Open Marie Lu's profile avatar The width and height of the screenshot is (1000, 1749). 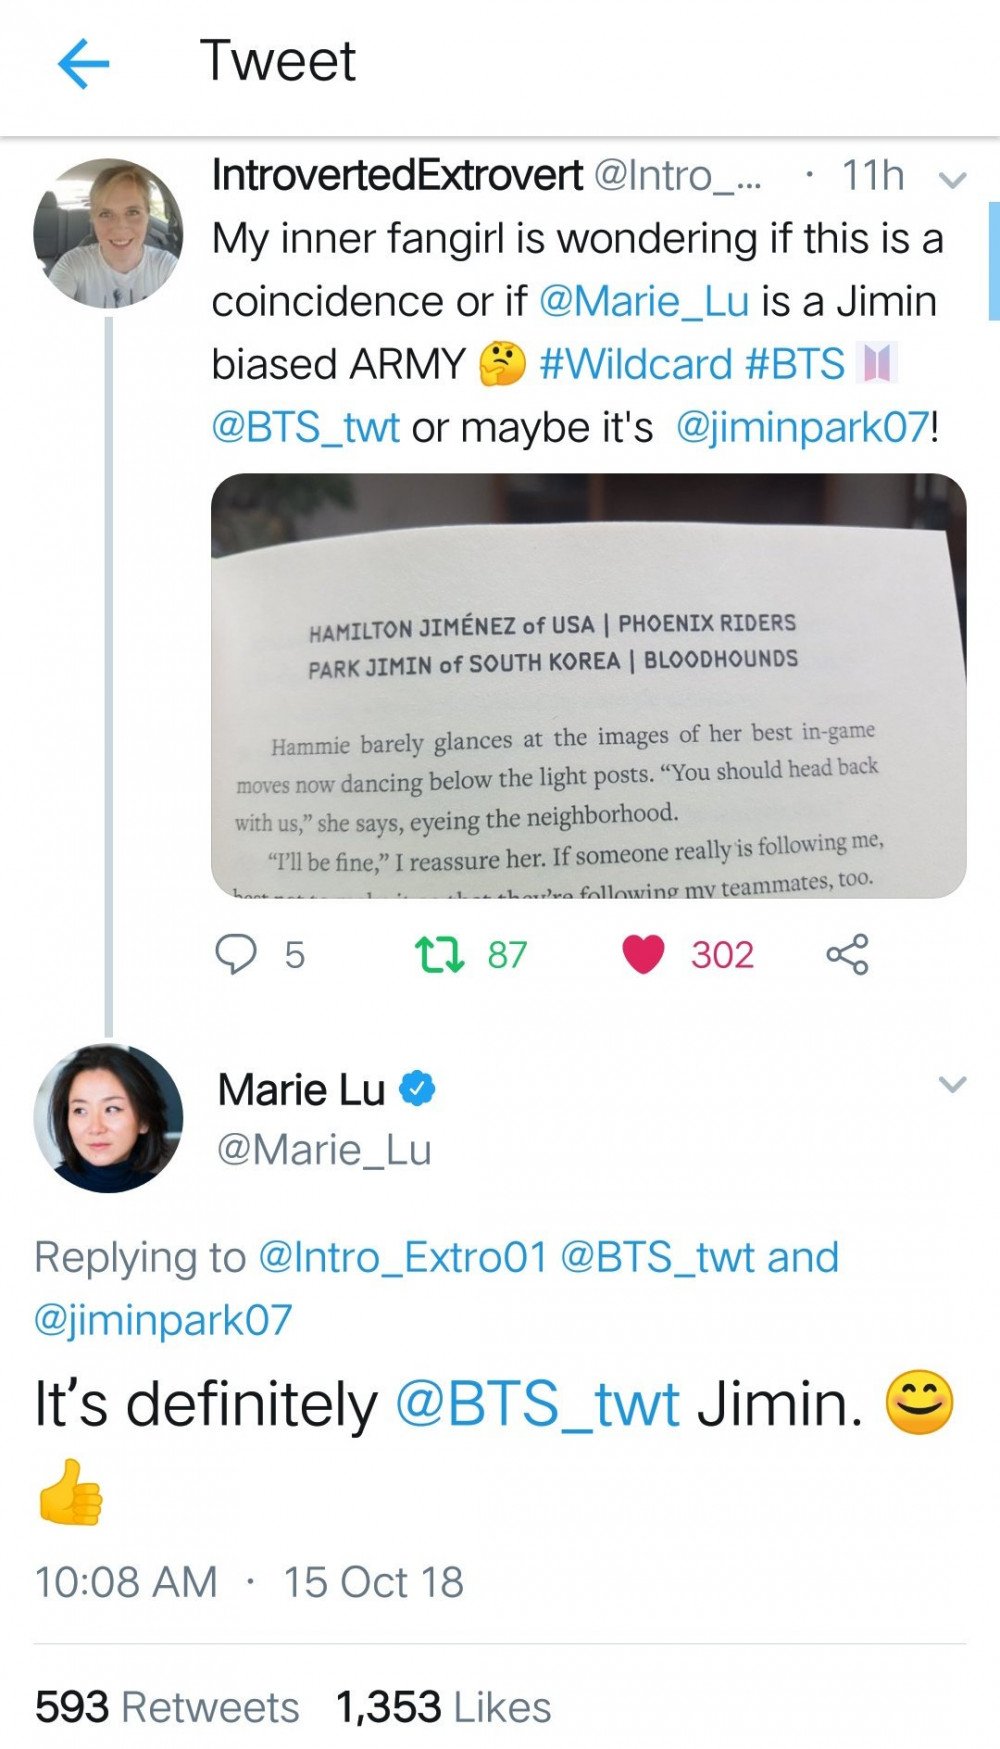pos(108,1118)
